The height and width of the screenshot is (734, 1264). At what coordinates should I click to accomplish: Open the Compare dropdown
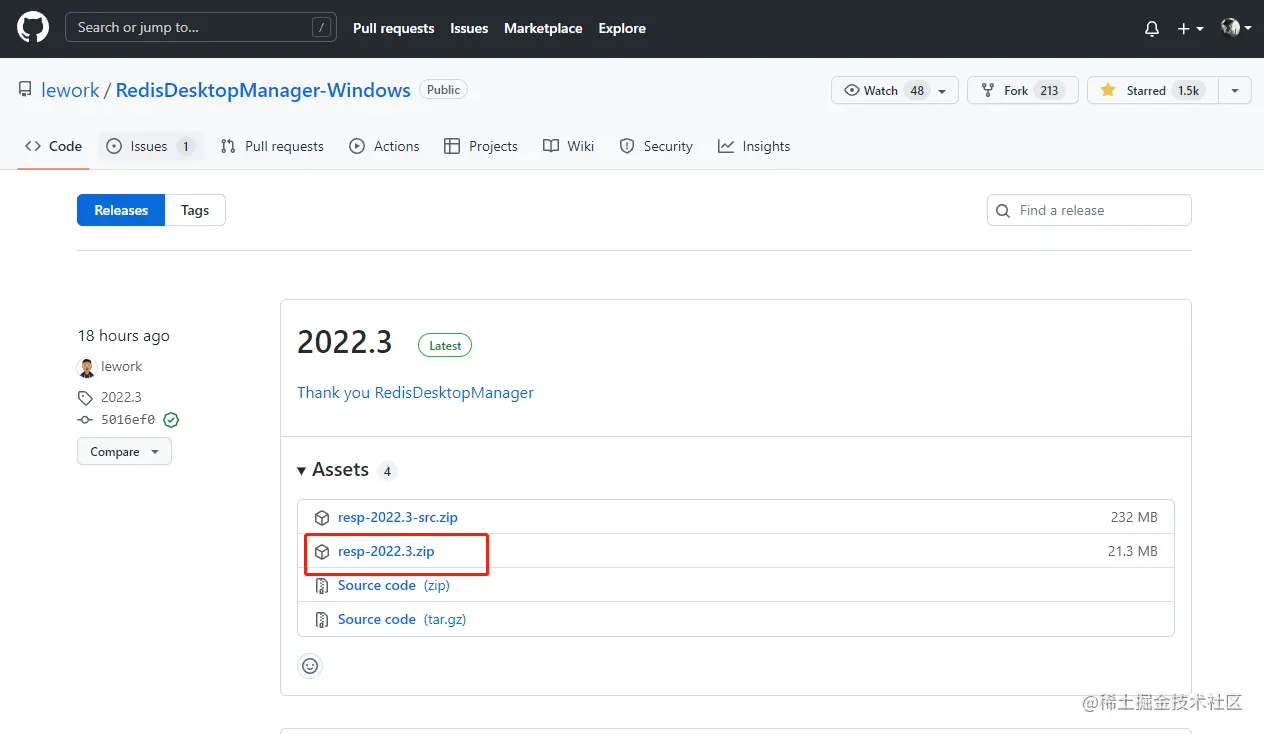124,452
